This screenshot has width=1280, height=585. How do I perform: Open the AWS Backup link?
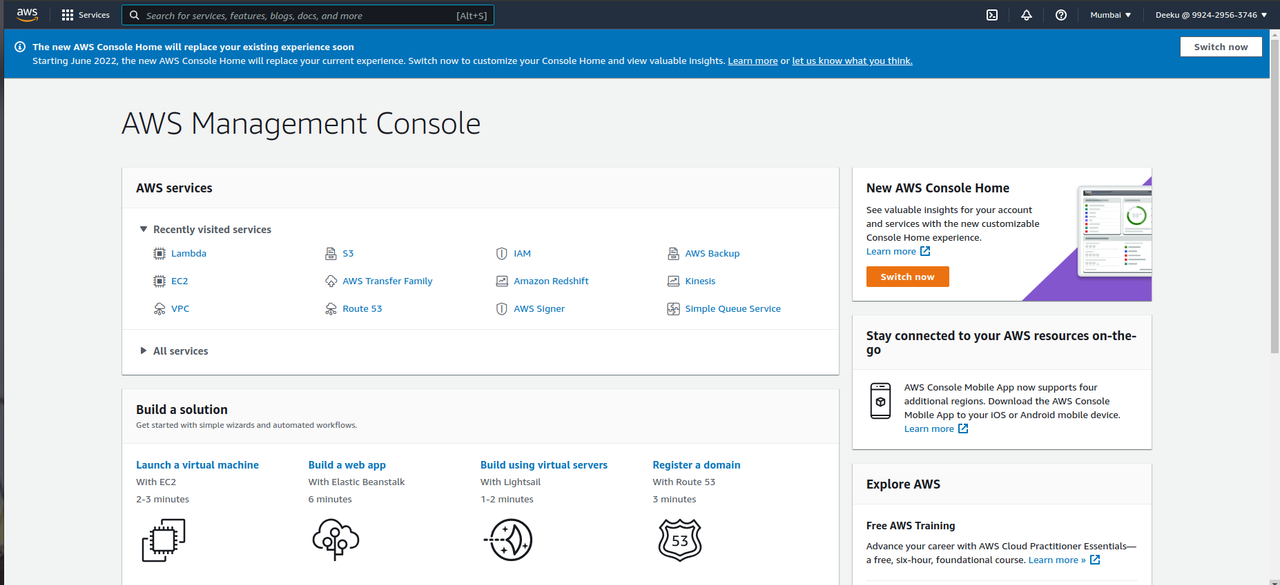click(712, 253)
